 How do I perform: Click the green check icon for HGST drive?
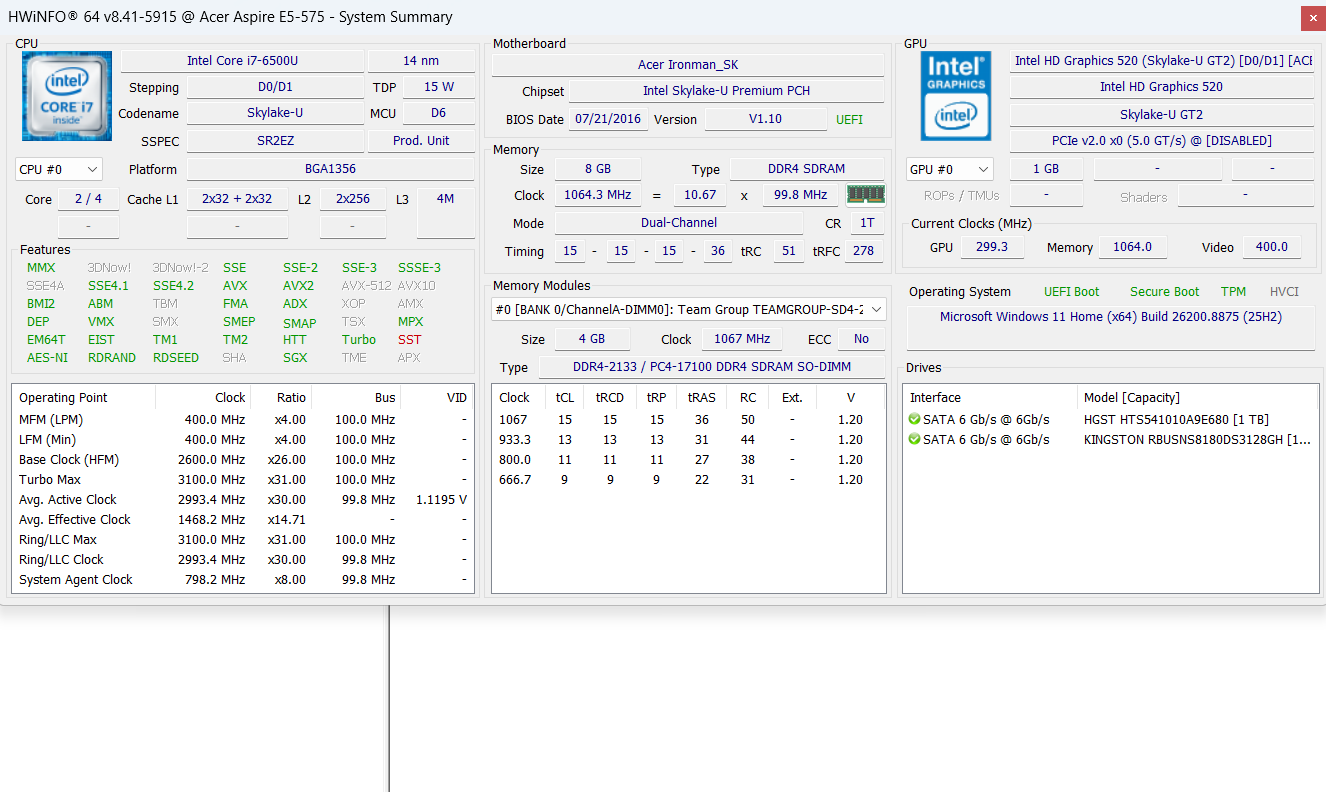pos(914,419)
